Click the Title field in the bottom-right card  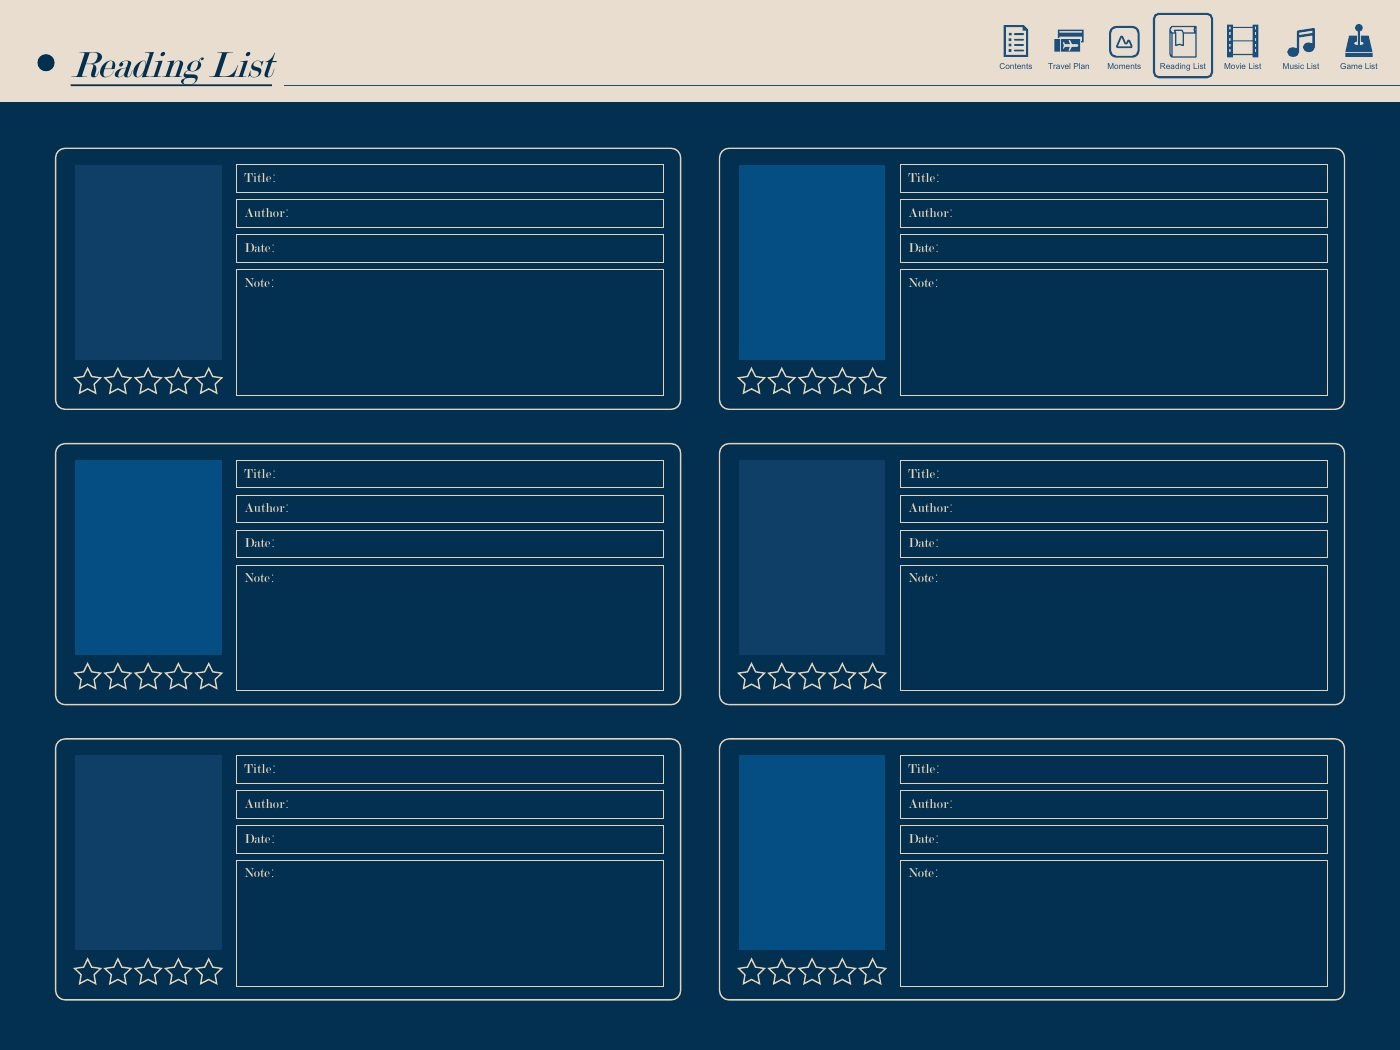1114,769
